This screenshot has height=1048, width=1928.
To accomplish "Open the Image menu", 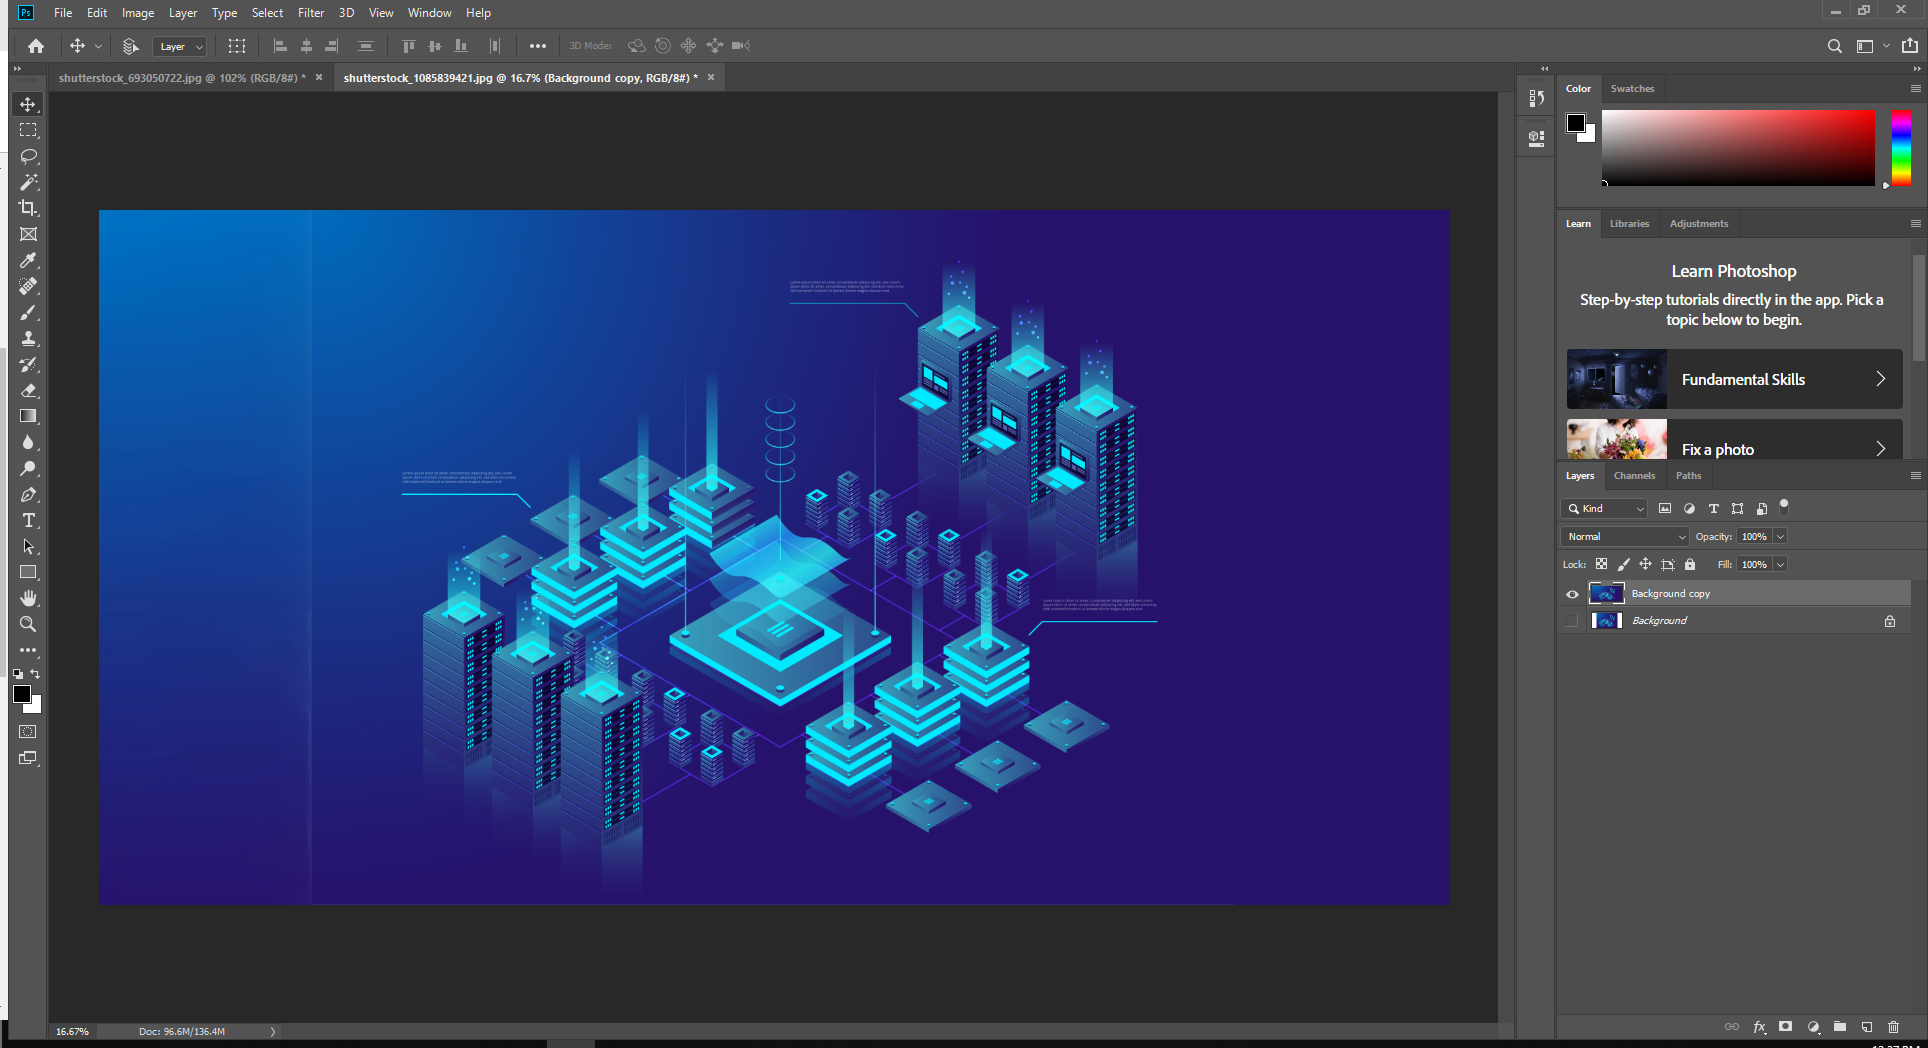I will coord(138,13).
